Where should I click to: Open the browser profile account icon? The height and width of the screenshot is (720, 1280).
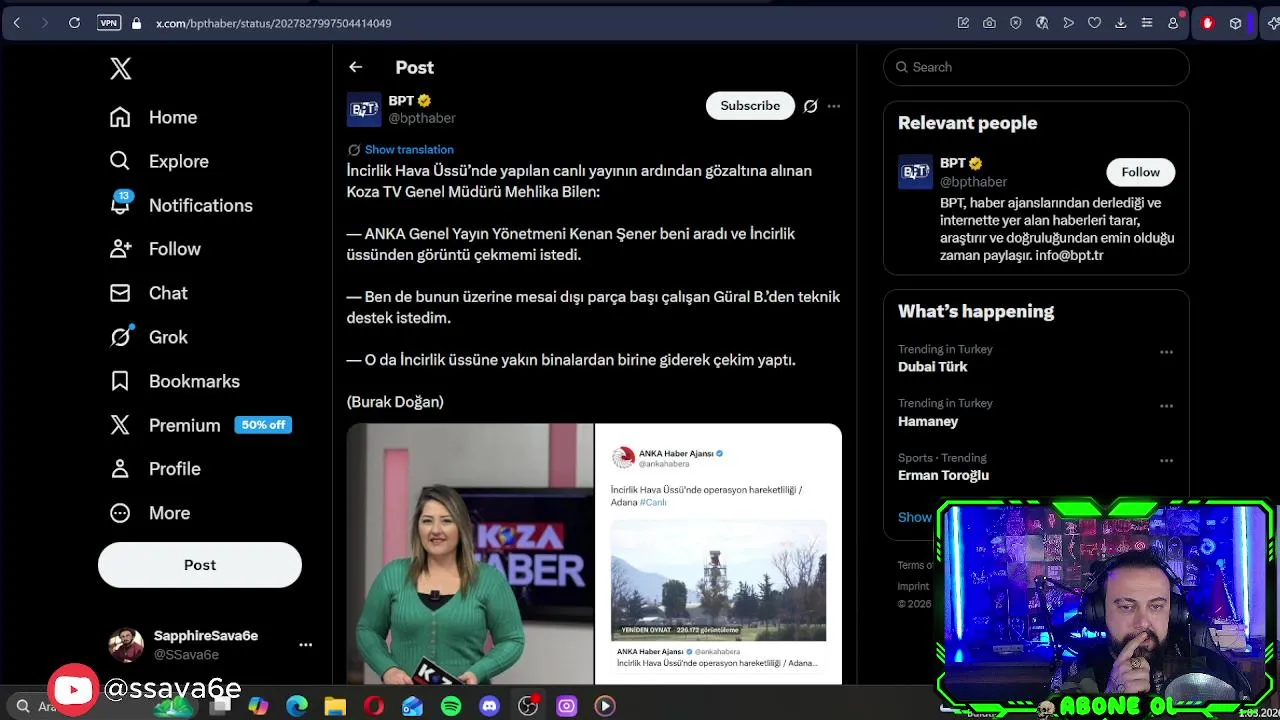point(1174,23)
